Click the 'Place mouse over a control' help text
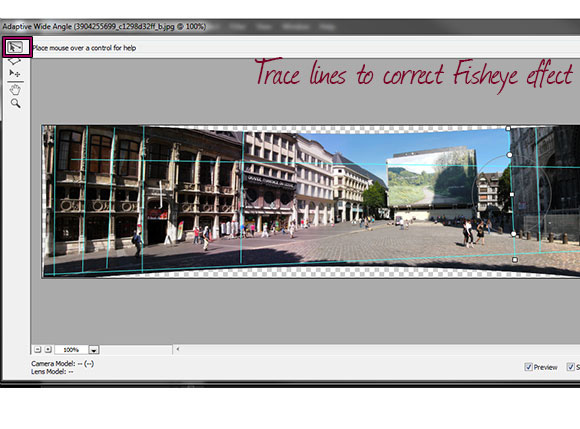This screenshot has width=580, height=429. (x=84, y=48)
